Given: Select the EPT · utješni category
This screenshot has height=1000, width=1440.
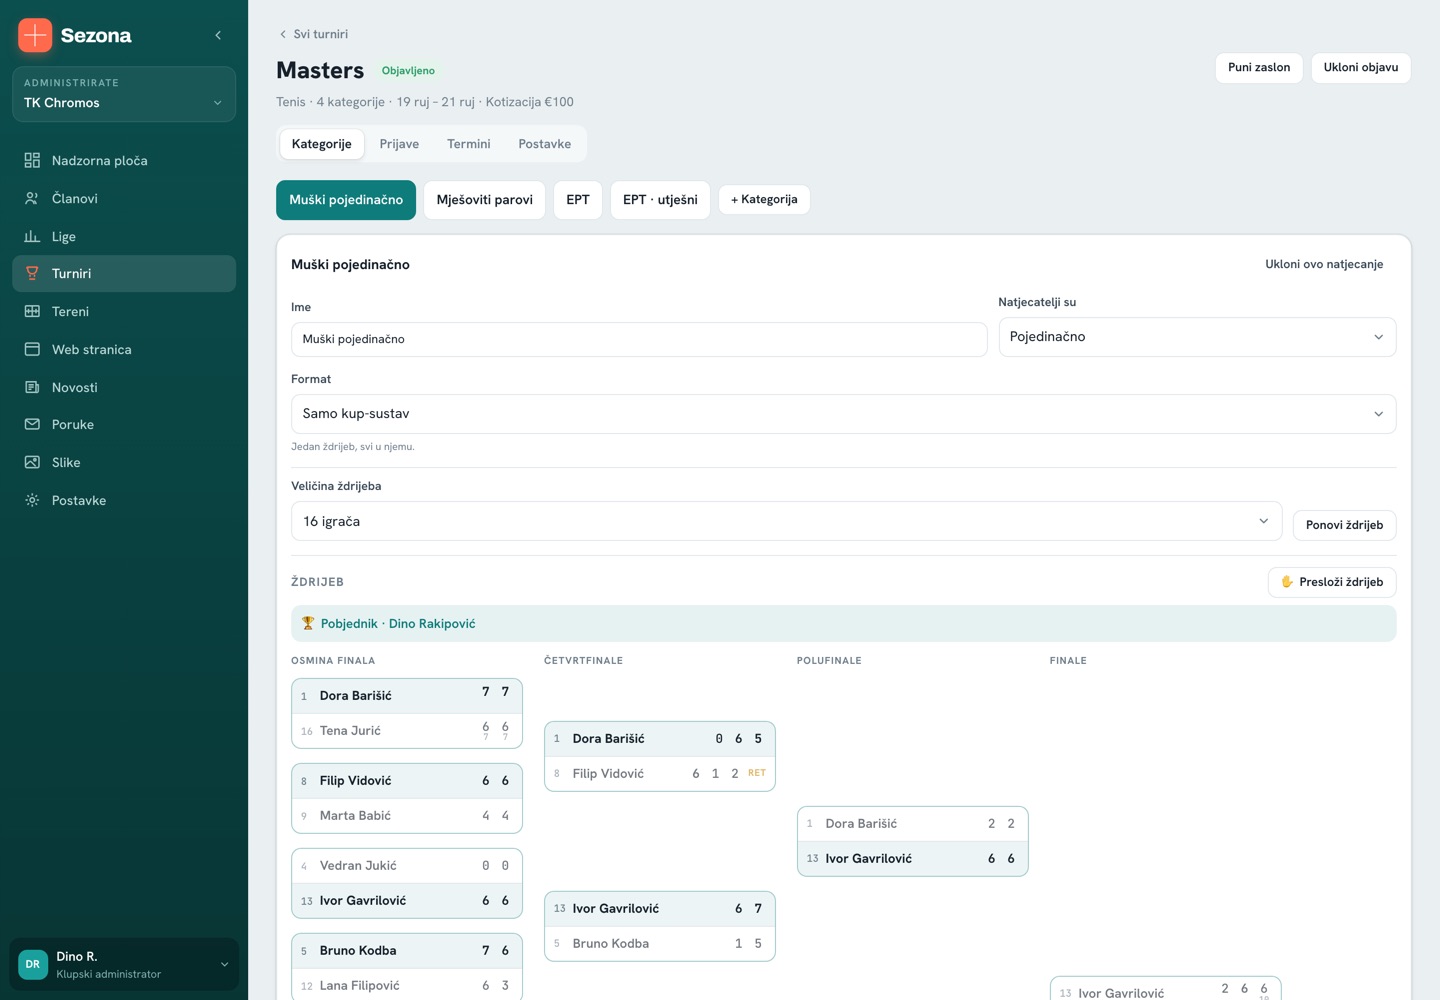Looking at the screenshot, I should coord(660,200).
